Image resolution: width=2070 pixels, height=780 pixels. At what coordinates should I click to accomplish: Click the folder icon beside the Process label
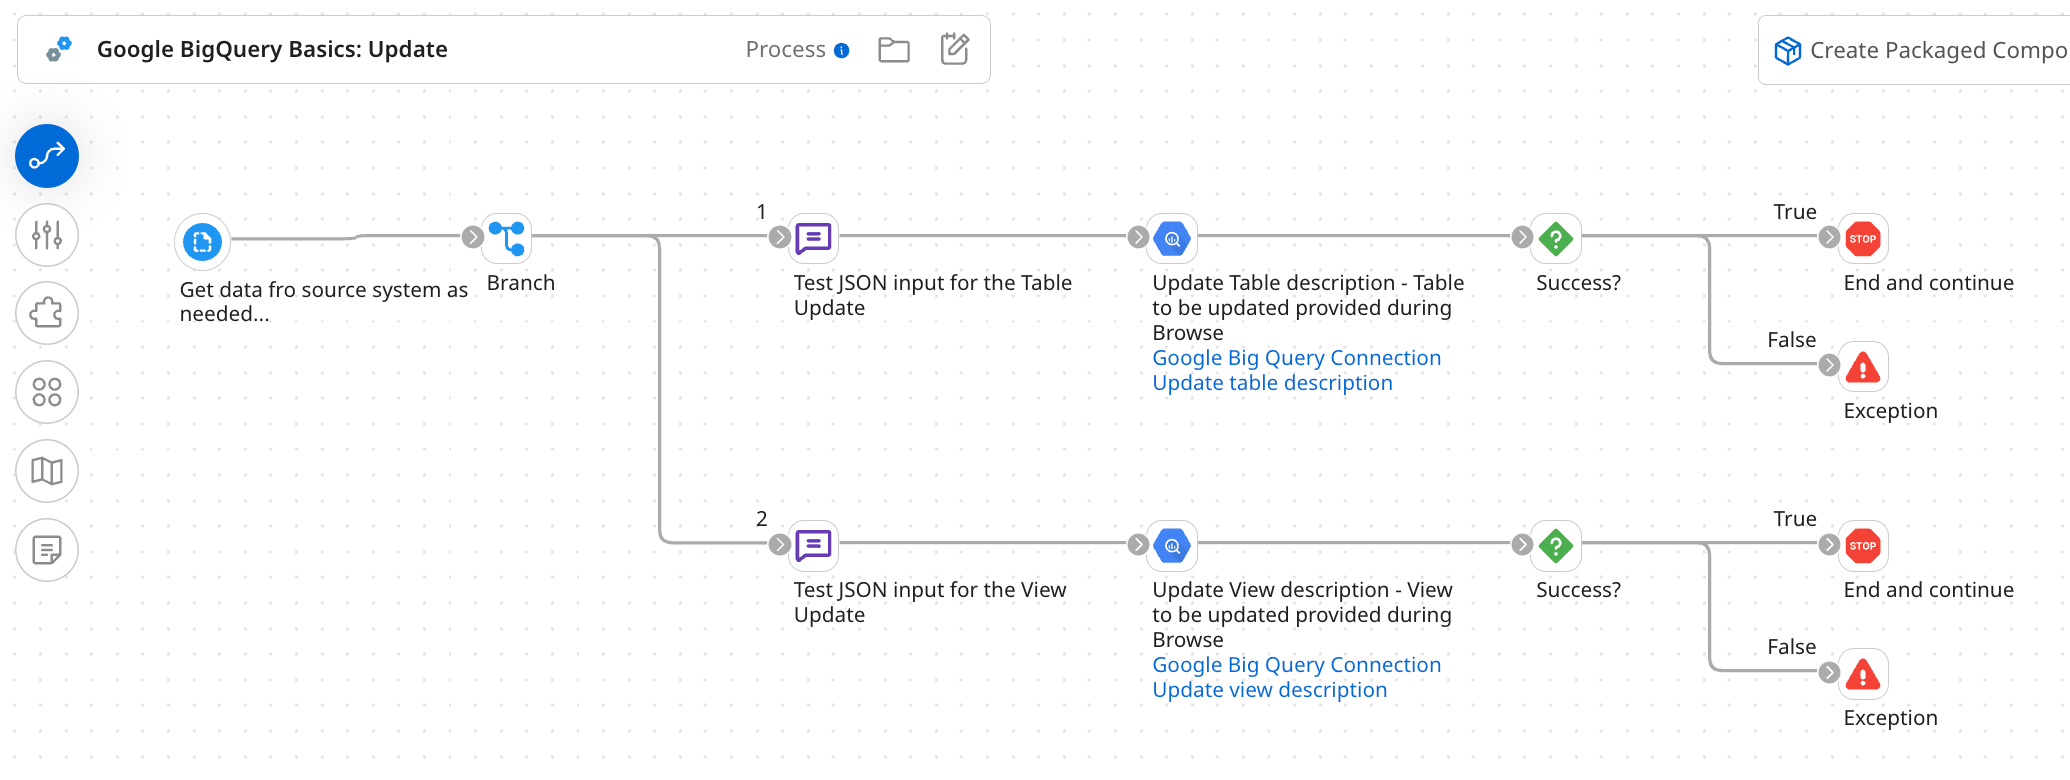click(x=893, y=48)
